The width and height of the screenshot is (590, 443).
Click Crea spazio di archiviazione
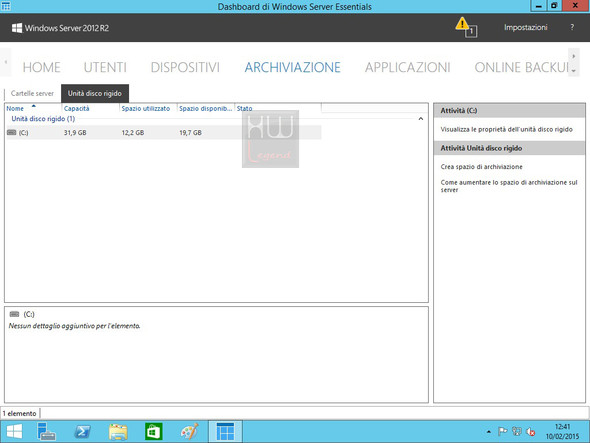pos(481,167)
